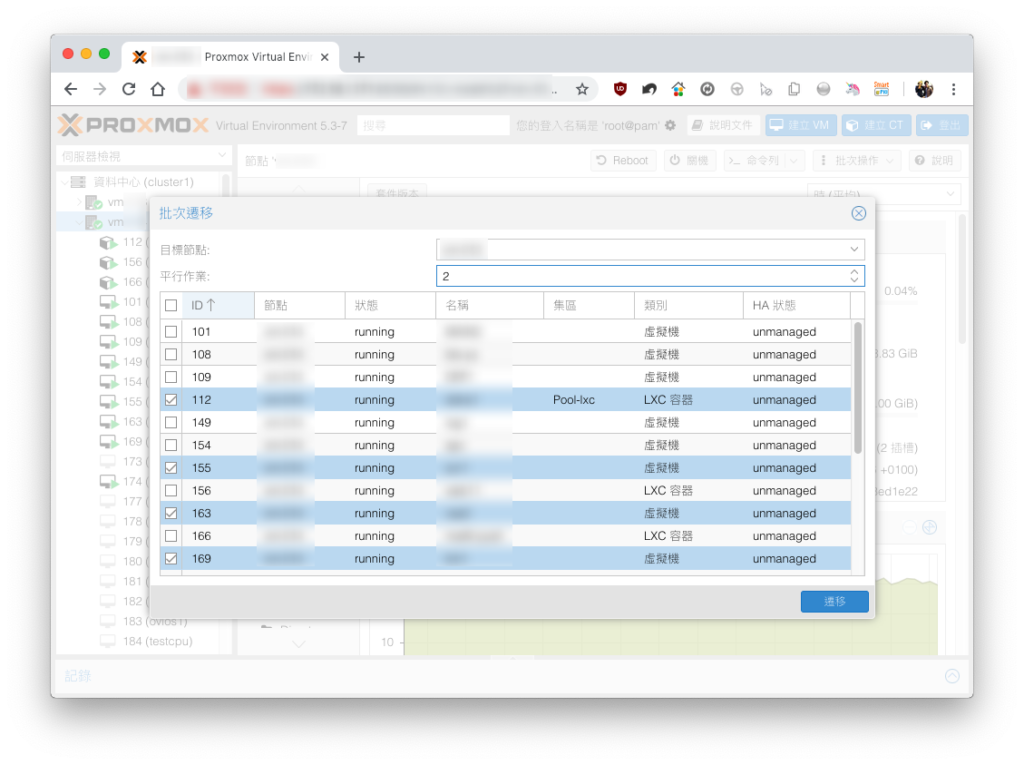
Task: Bookmark this page with the star icon
Action: tap(582, 90)
